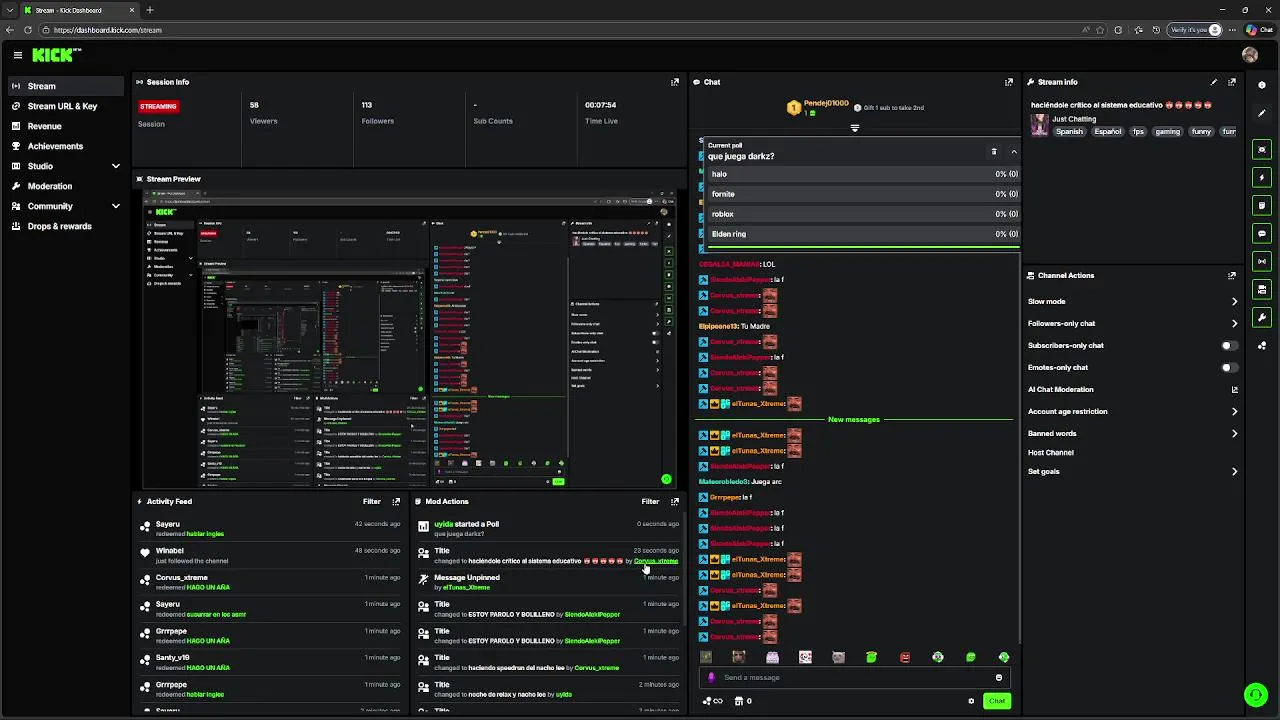1280x720 pixels.
Task: Expand the leaderboard handle below Pendej01000
Action: (x=854, y=128)
